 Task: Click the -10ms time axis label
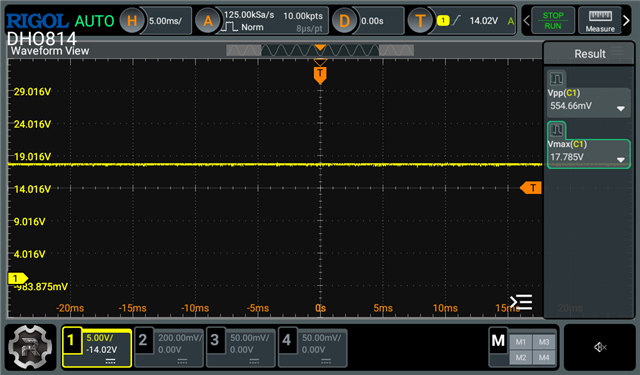195,308
